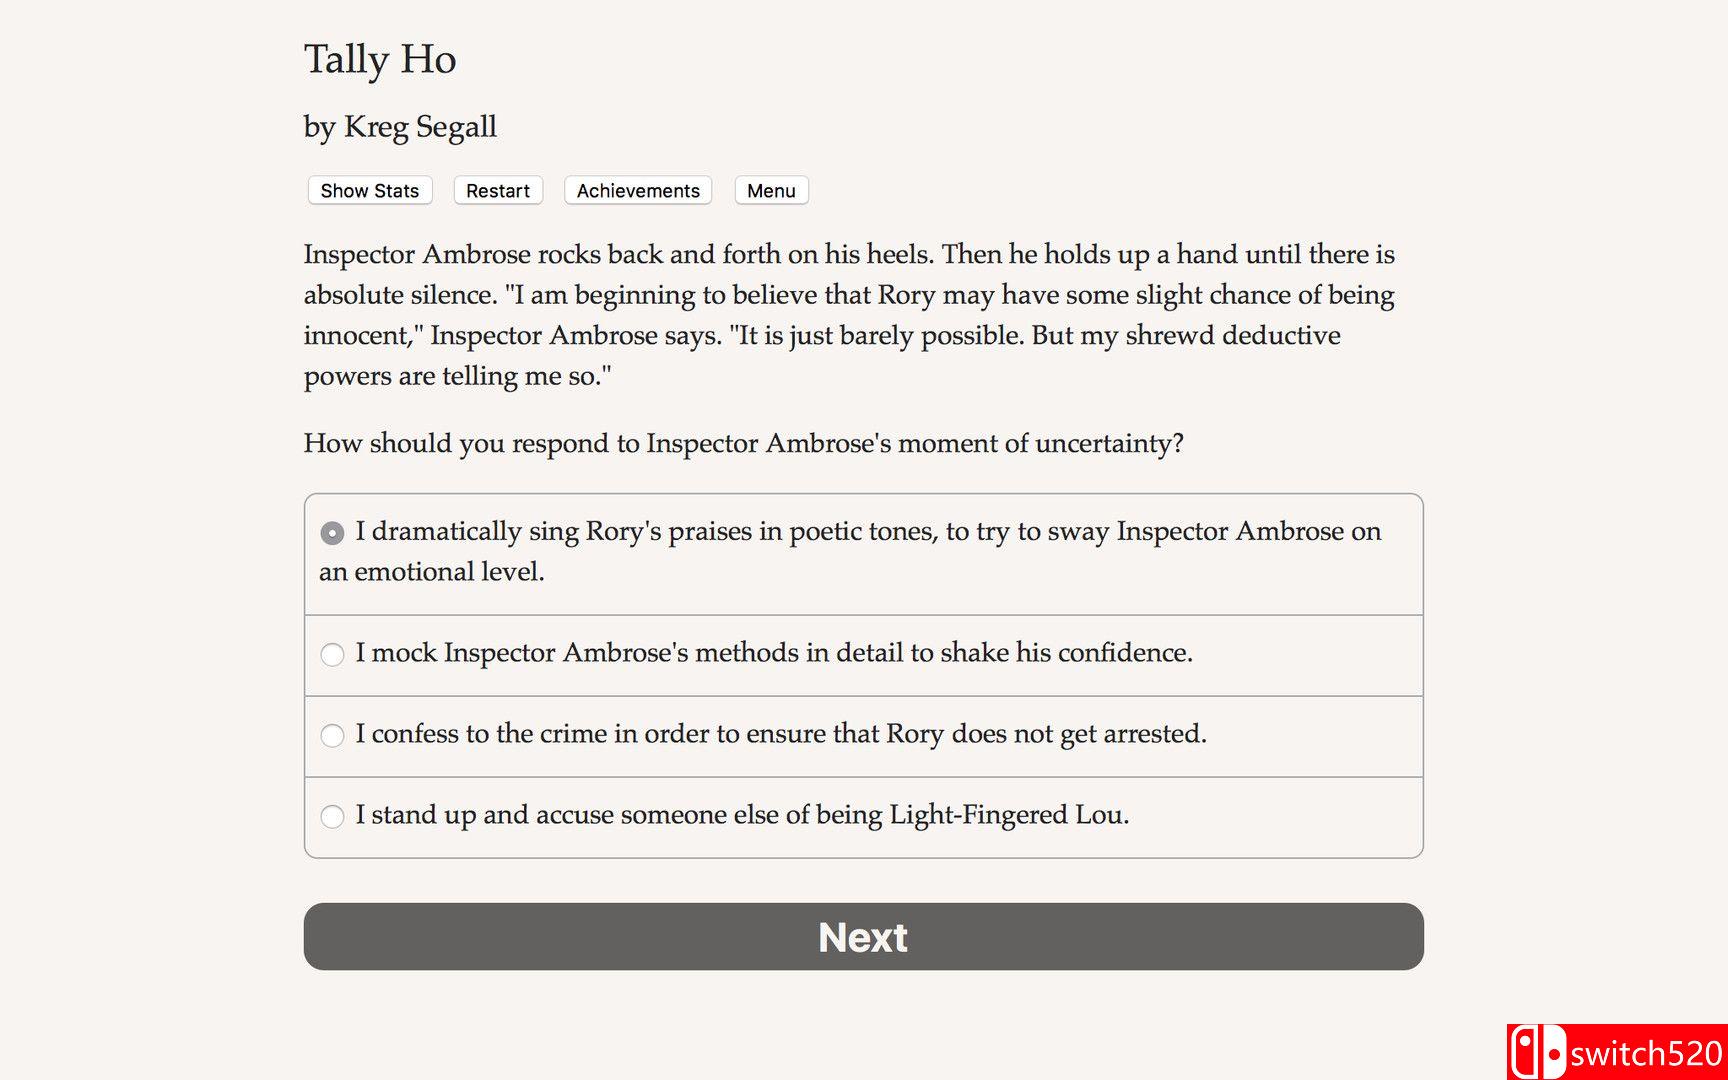The image size is (1728, 1080).
Task: Select the radio button for singing Rory's praises
Action: pos(332,533)
